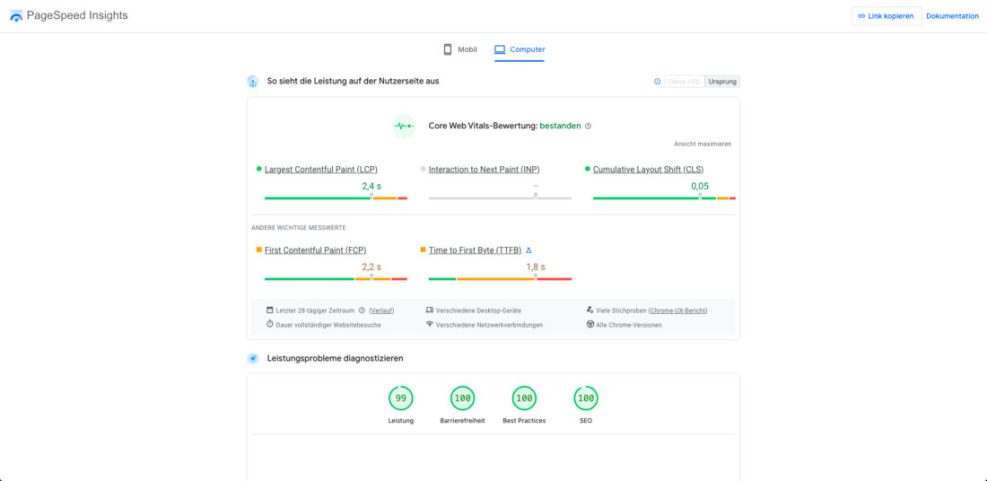Click the link icon in Link kopieren button
Image resolution: width=987 pixels, height=481 pixels.
[x=861, y=16]
